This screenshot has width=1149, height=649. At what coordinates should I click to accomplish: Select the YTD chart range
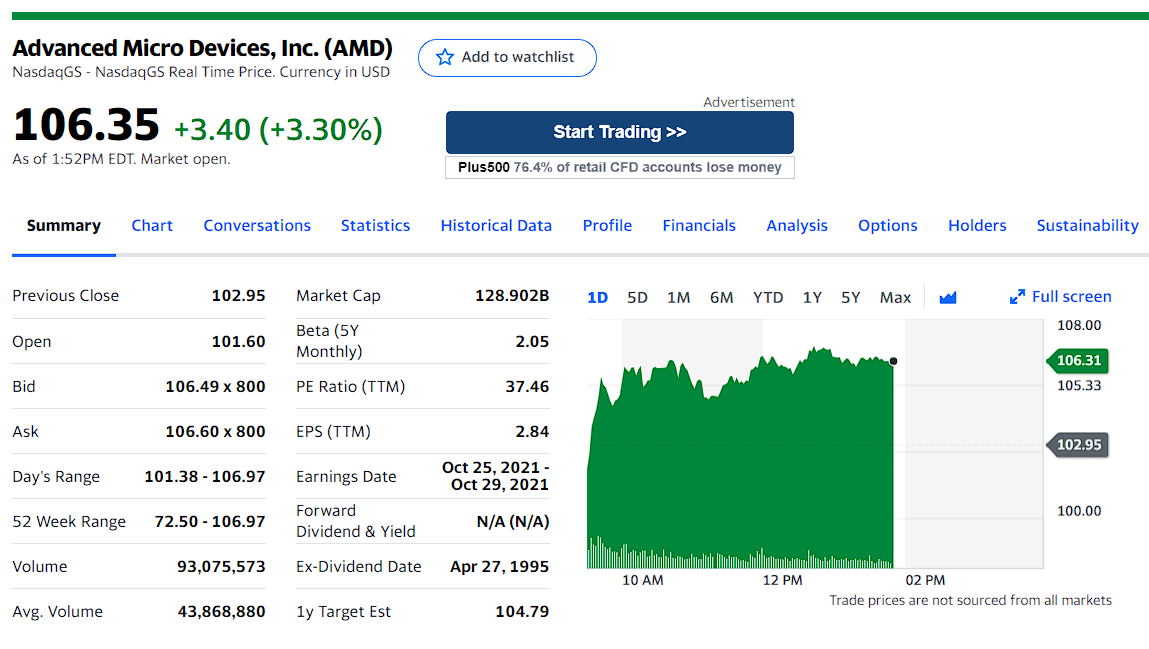click(x=768, y=297)
